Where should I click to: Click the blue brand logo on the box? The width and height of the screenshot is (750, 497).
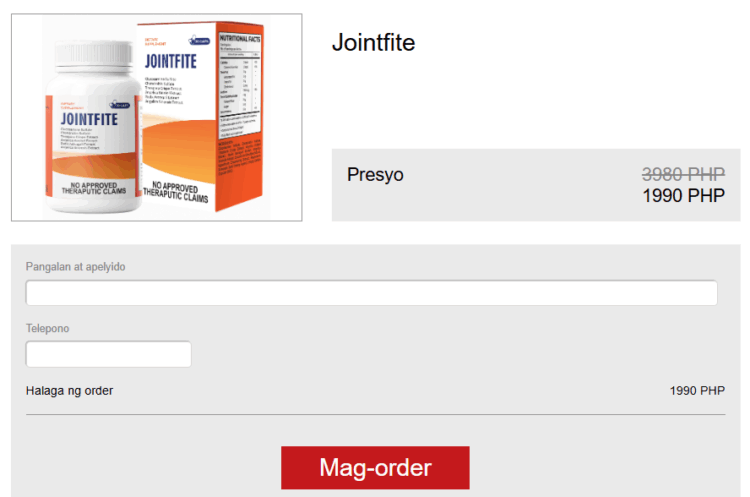[199, 41]
